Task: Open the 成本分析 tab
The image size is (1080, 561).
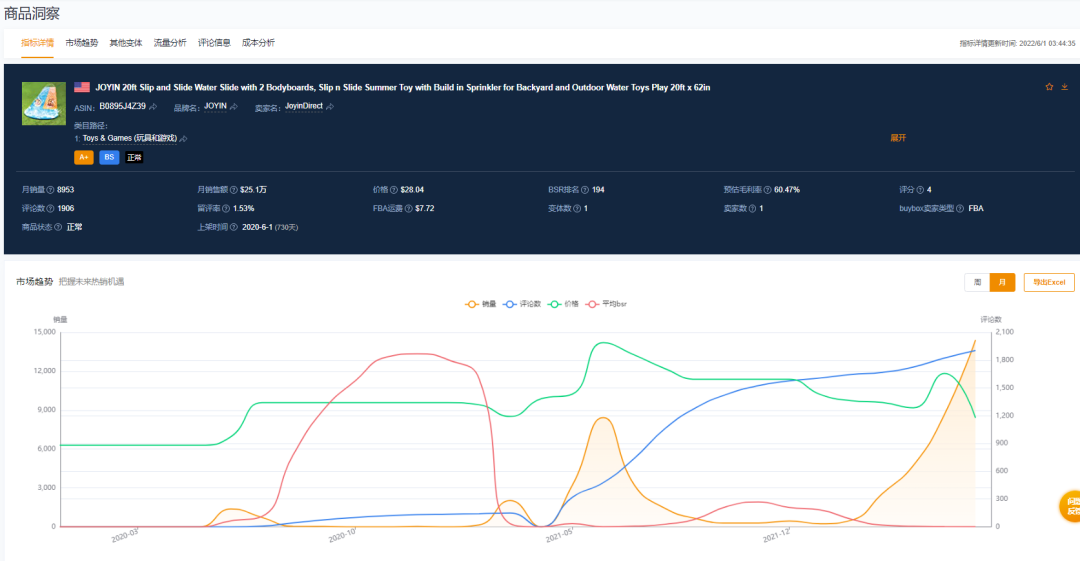Action: click(258, 43)
